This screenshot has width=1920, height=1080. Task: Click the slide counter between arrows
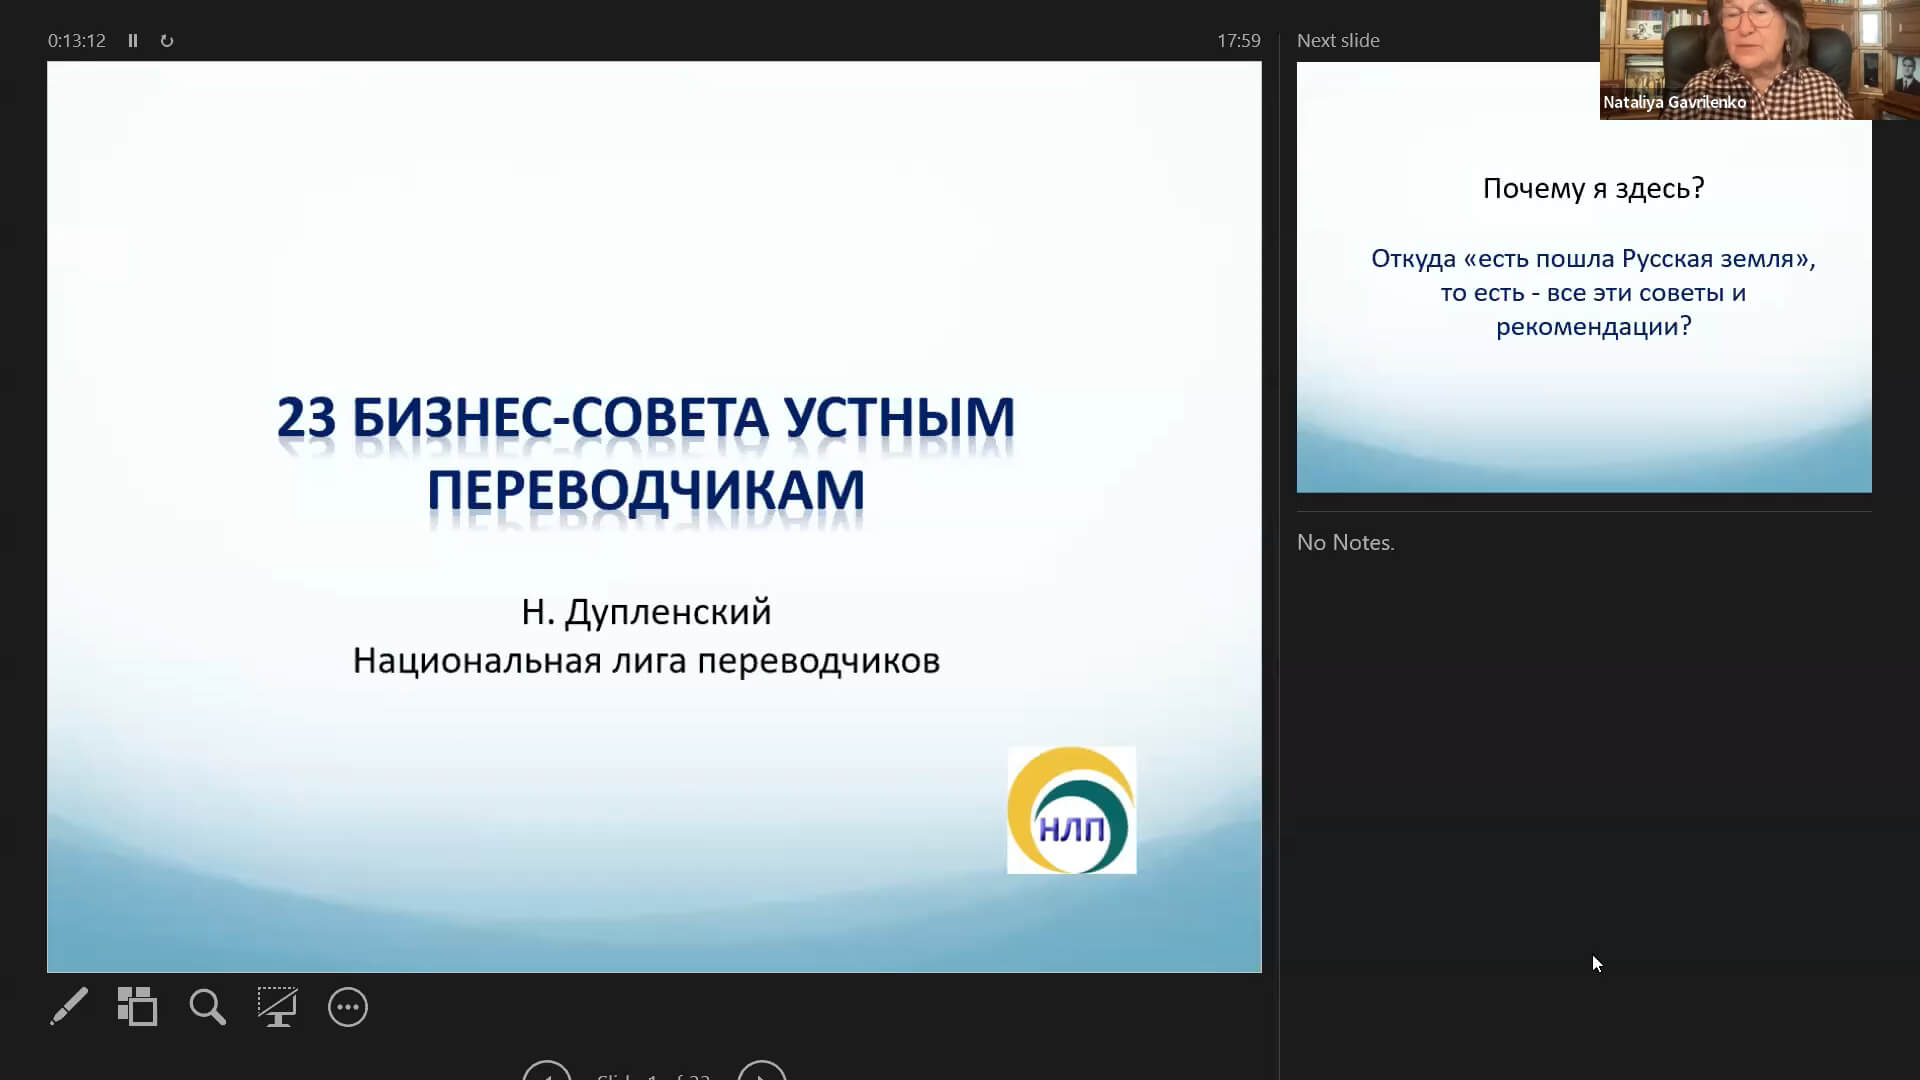[x=653, y=1076]
